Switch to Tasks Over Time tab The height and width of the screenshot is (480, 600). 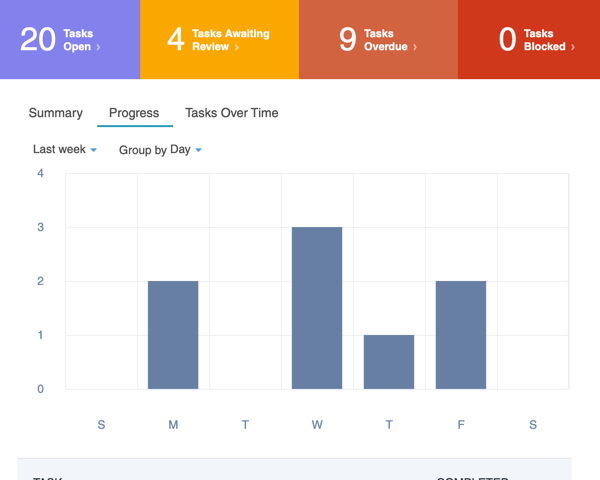[x=232, y=113]
